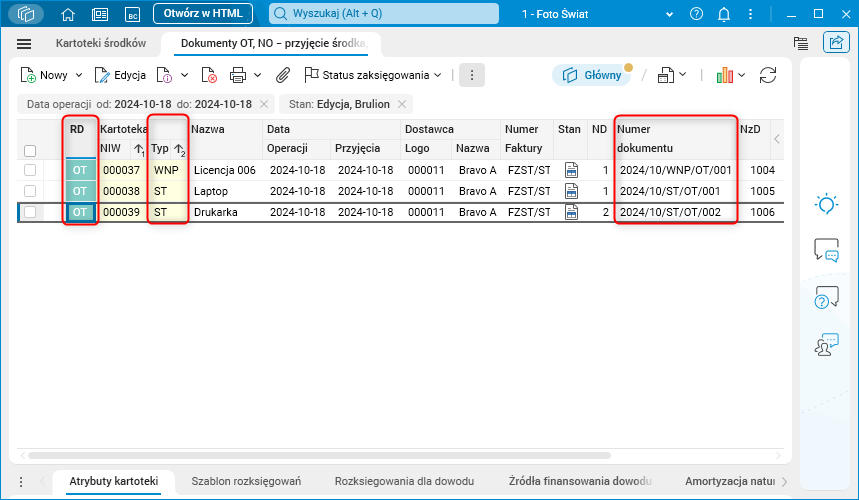The height and width of the screenshot is (500, 859).
Task: Open the title bar vertical dots menu
Action: (x=751, y=14)
